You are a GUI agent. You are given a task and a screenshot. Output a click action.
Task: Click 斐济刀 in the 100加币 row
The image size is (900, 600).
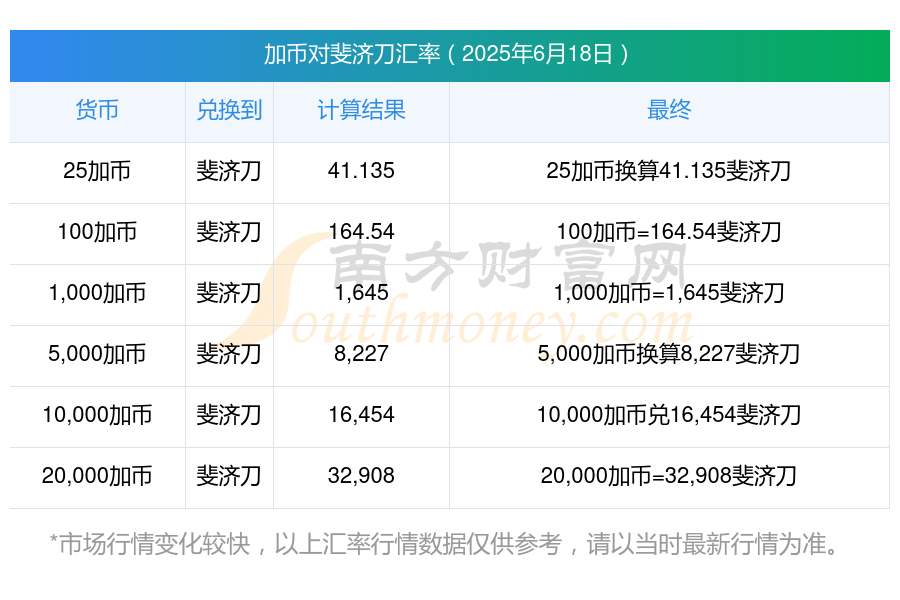tap(229, 232)
